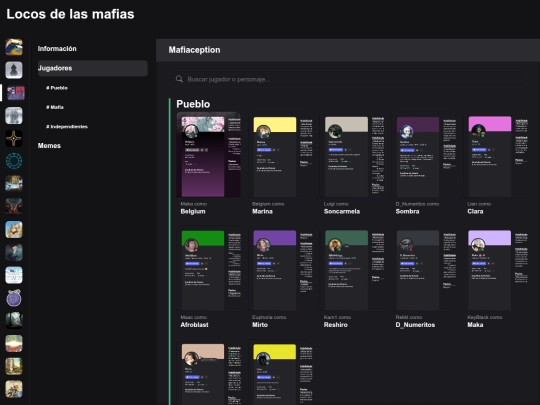Click the Pueblo section heading
The image size is (540, 405).
(x=193, y=104)
